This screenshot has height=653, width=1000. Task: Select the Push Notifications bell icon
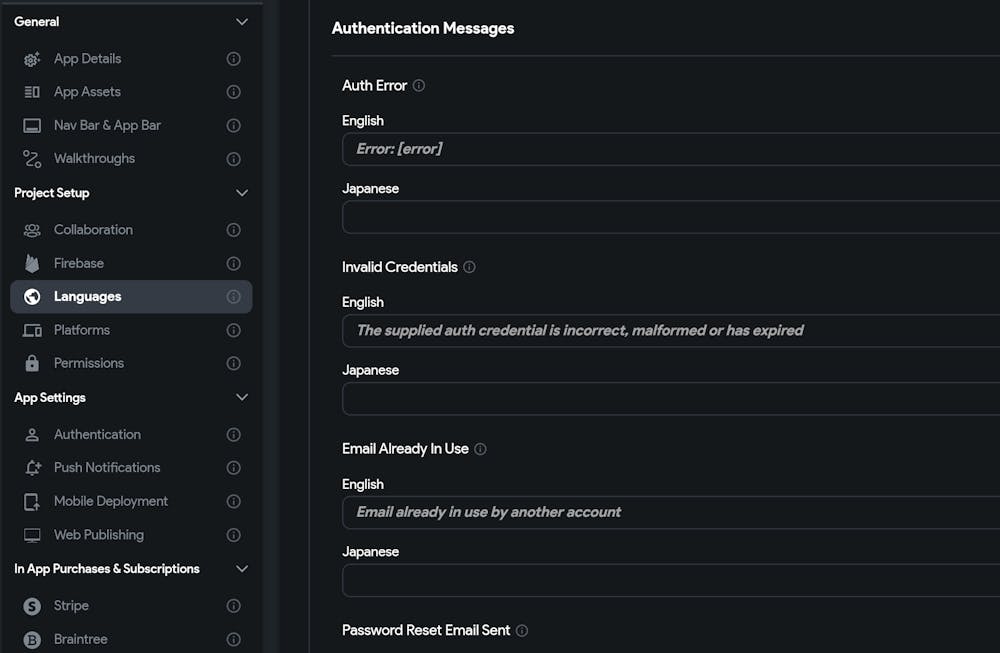click(x=31, y=467)
